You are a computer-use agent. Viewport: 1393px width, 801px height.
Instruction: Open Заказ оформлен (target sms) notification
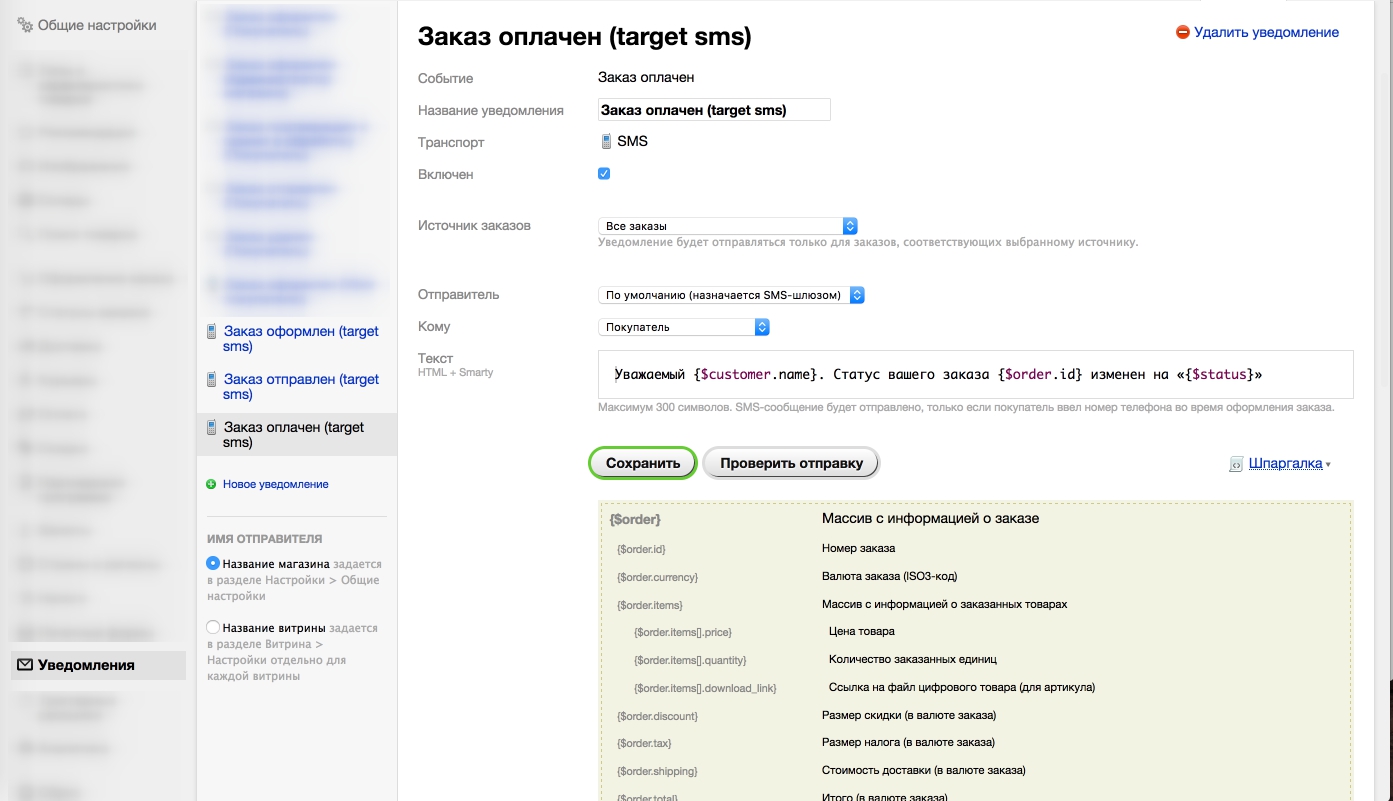[301, 339]
